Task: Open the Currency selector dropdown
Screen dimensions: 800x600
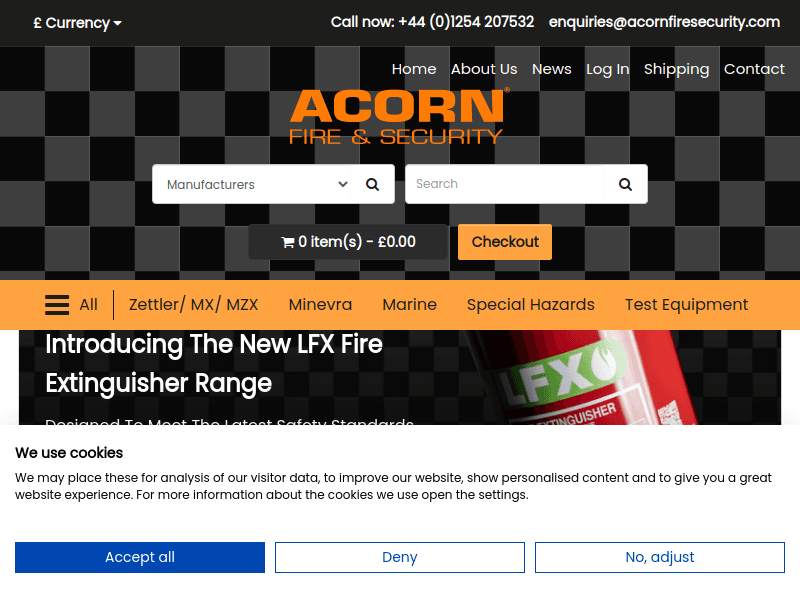Action: (x=77, y=22)
